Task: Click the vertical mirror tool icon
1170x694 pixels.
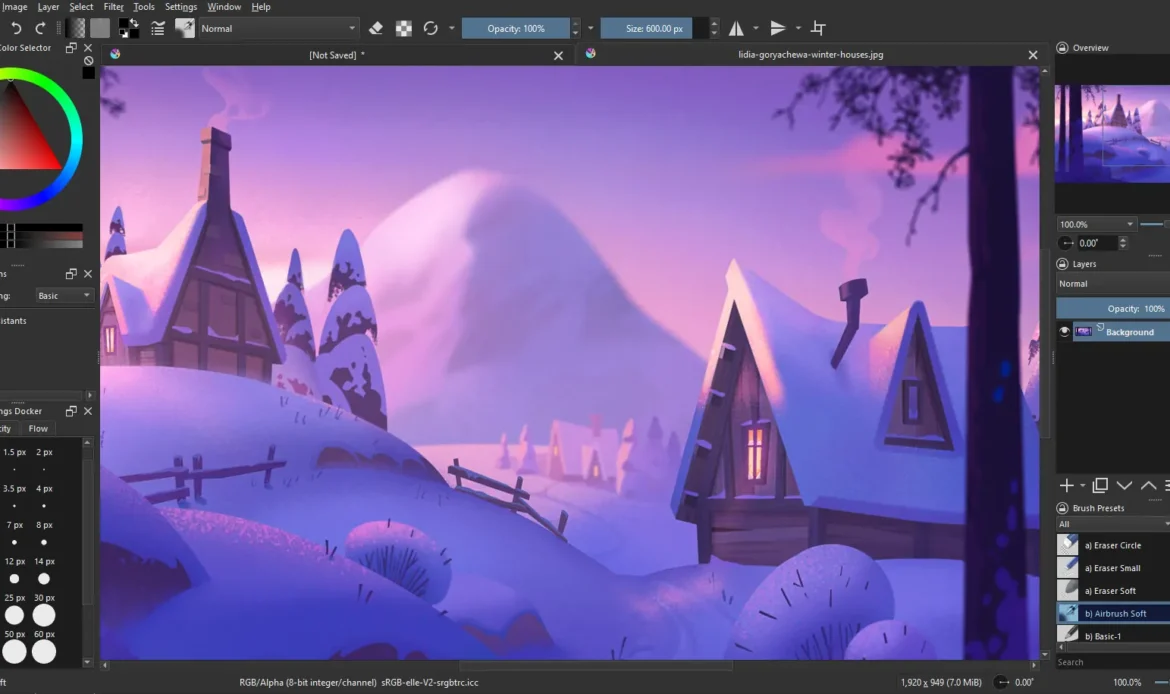Action: tap(778, 29)
